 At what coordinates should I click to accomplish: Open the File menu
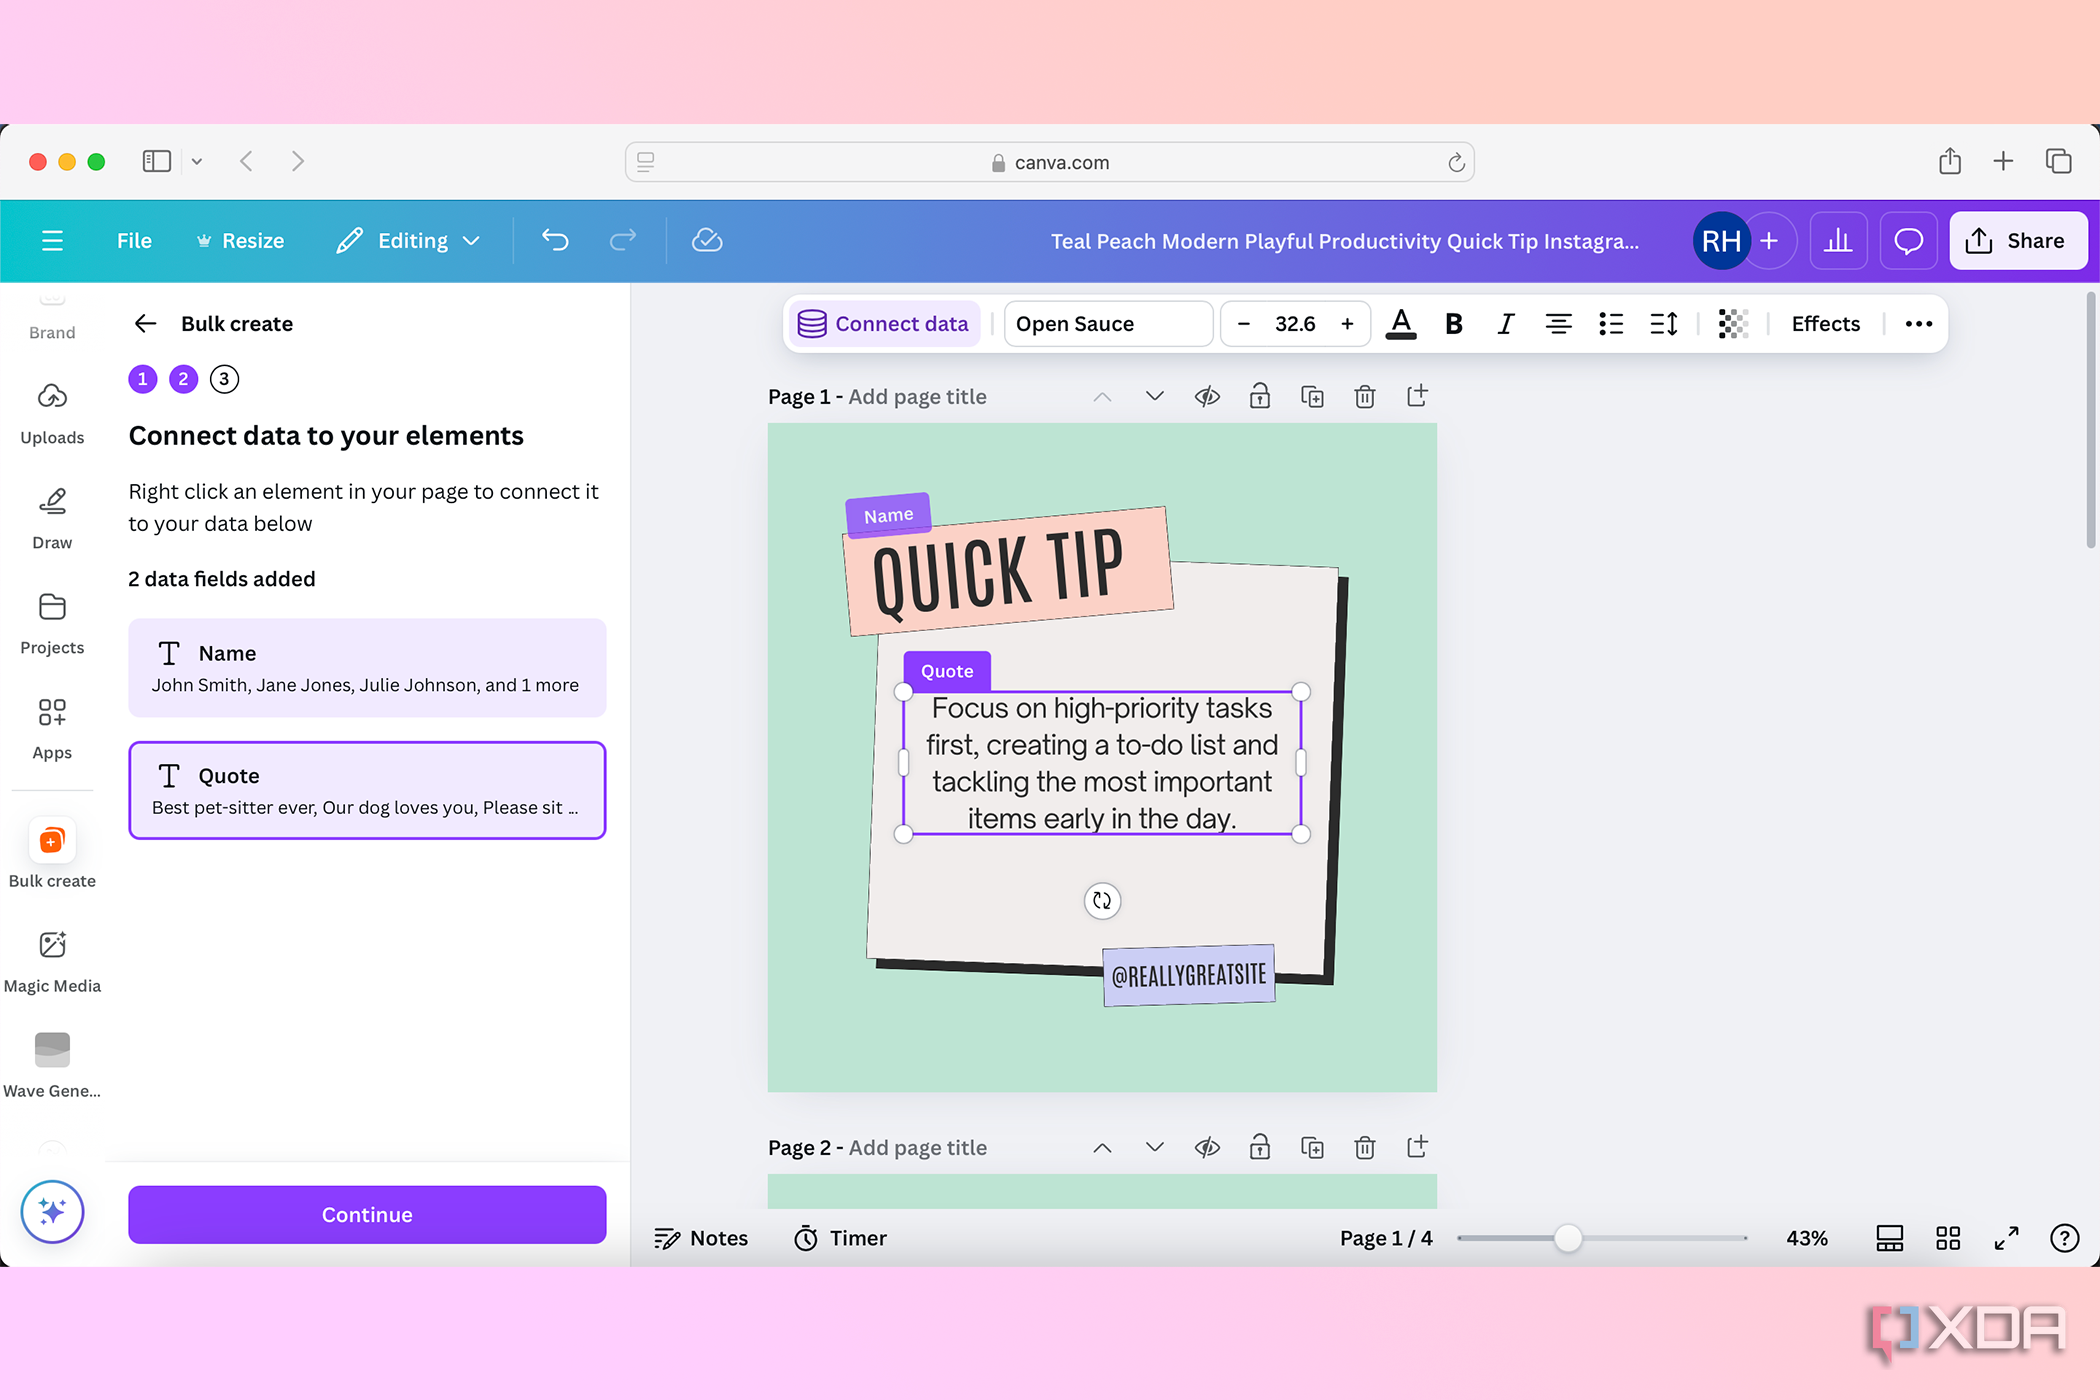tap(134, 241)
